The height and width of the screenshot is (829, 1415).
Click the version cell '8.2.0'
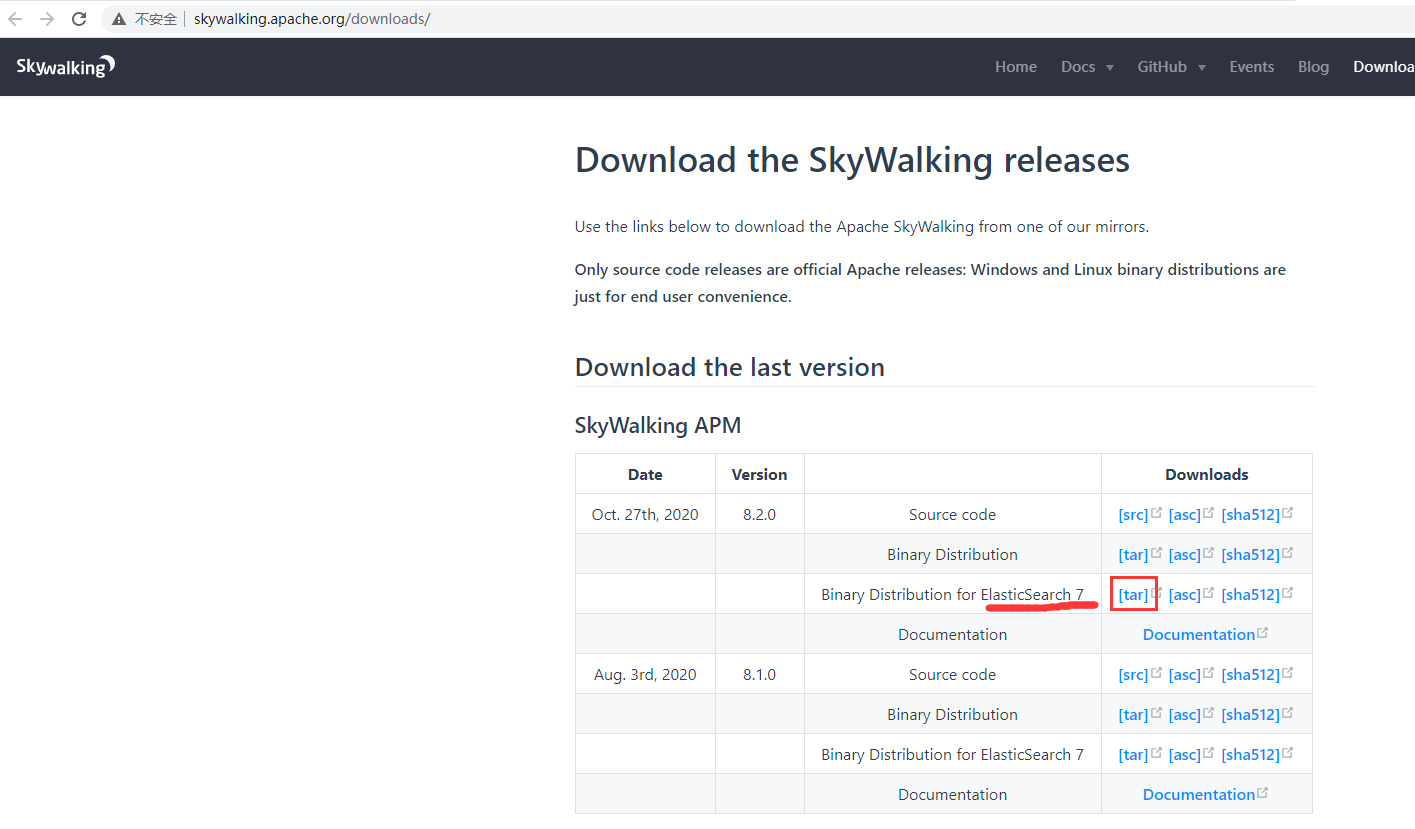pyautogui.click(x=759, y=515)
